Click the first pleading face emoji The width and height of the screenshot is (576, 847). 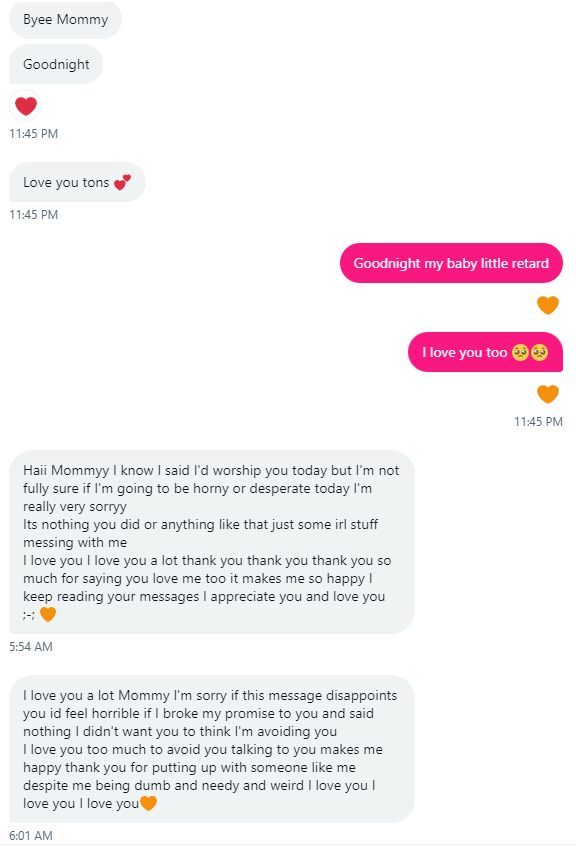pos(520,352)
